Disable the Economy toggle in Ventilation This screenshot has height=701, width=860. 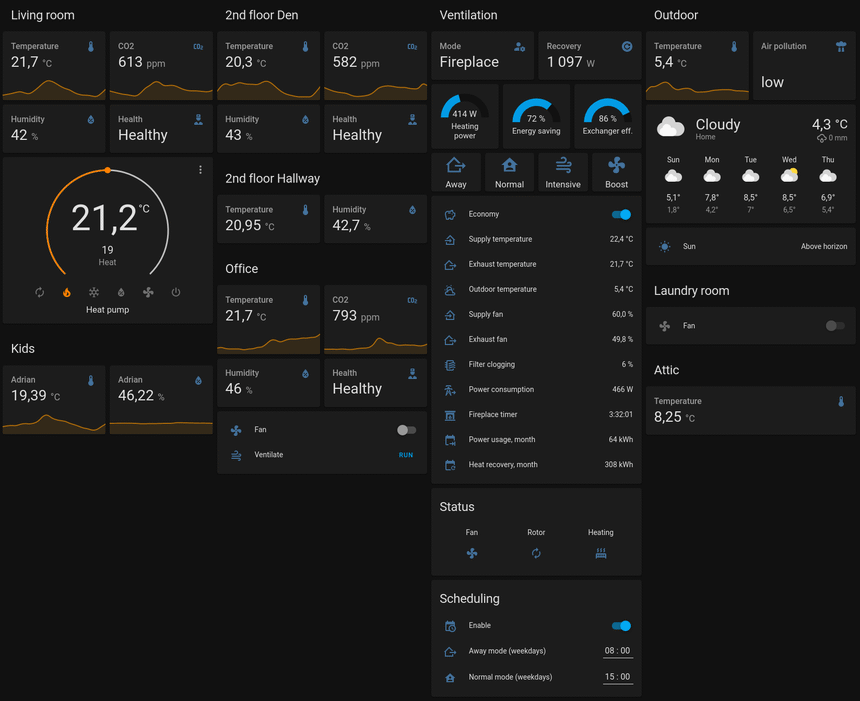(621, 213)
